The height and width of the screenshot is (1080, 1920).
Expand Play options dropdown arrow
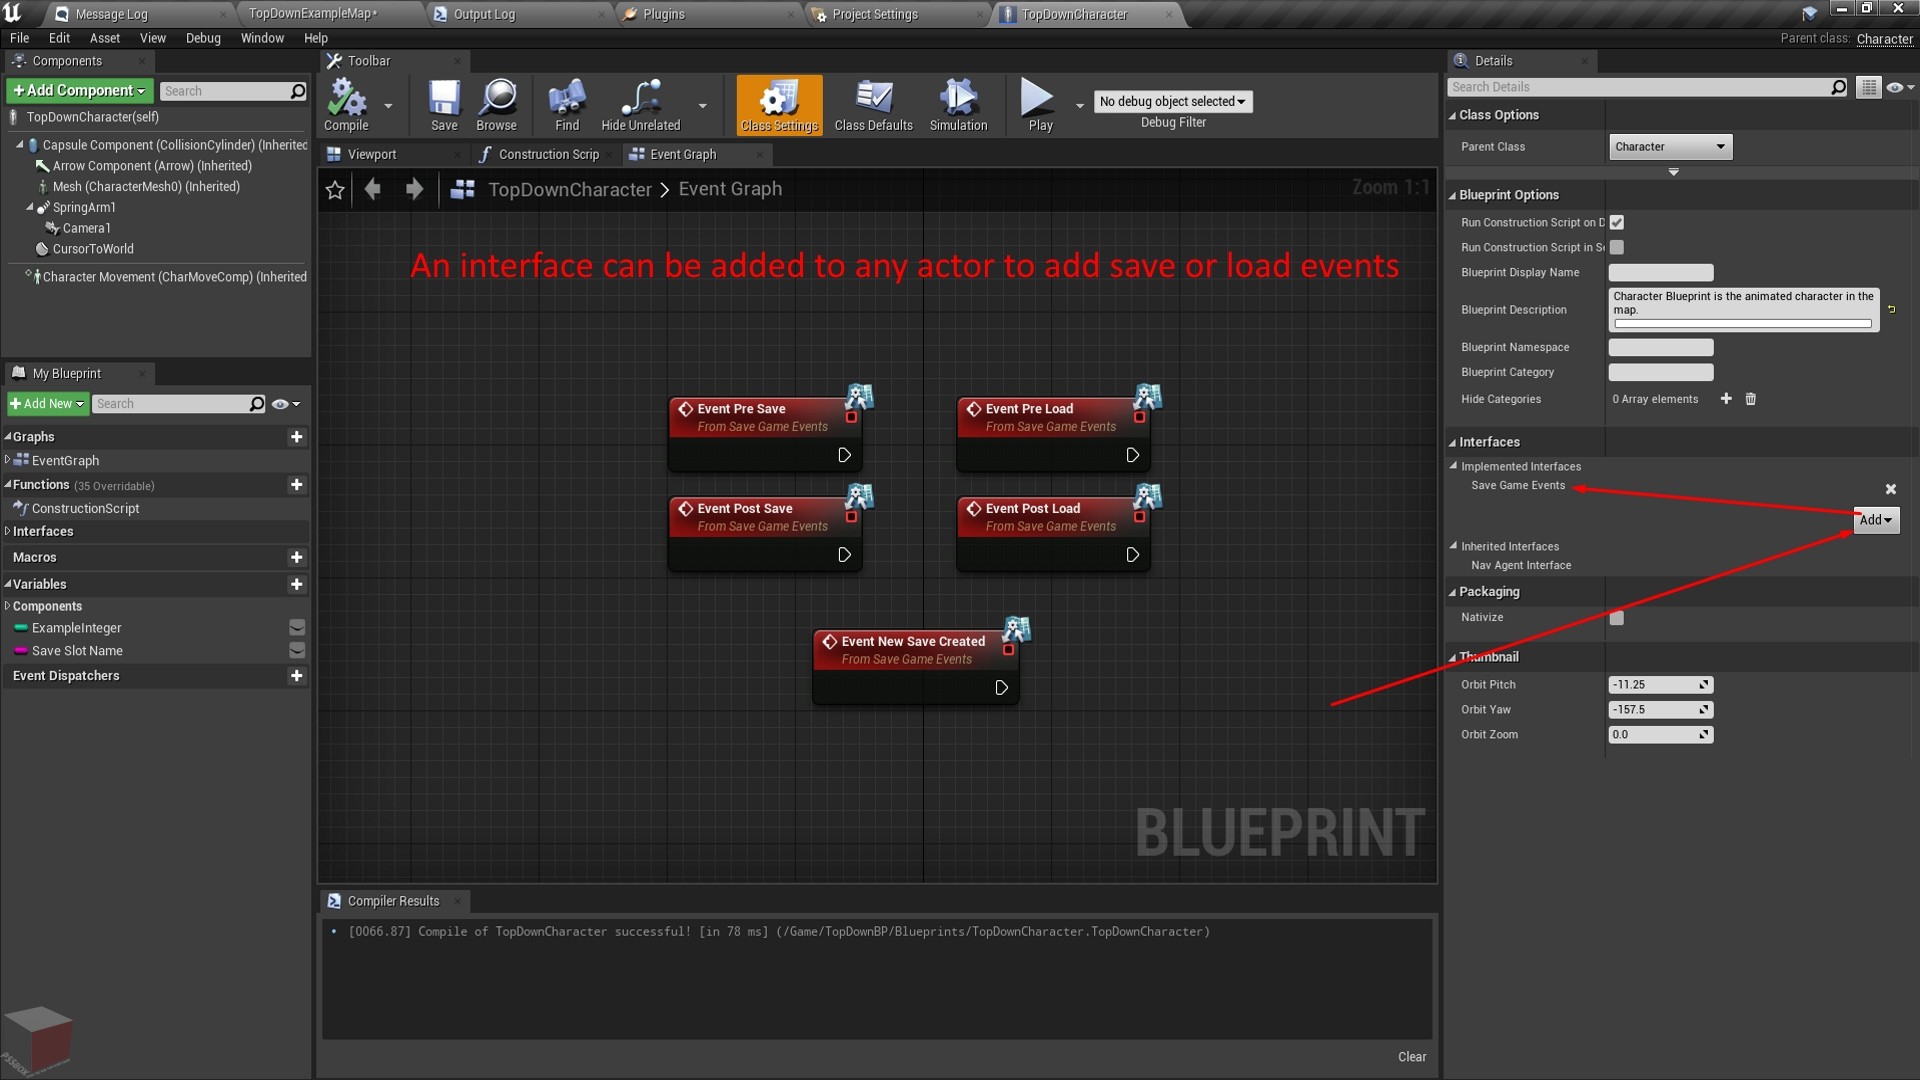tap(1080, 105)
